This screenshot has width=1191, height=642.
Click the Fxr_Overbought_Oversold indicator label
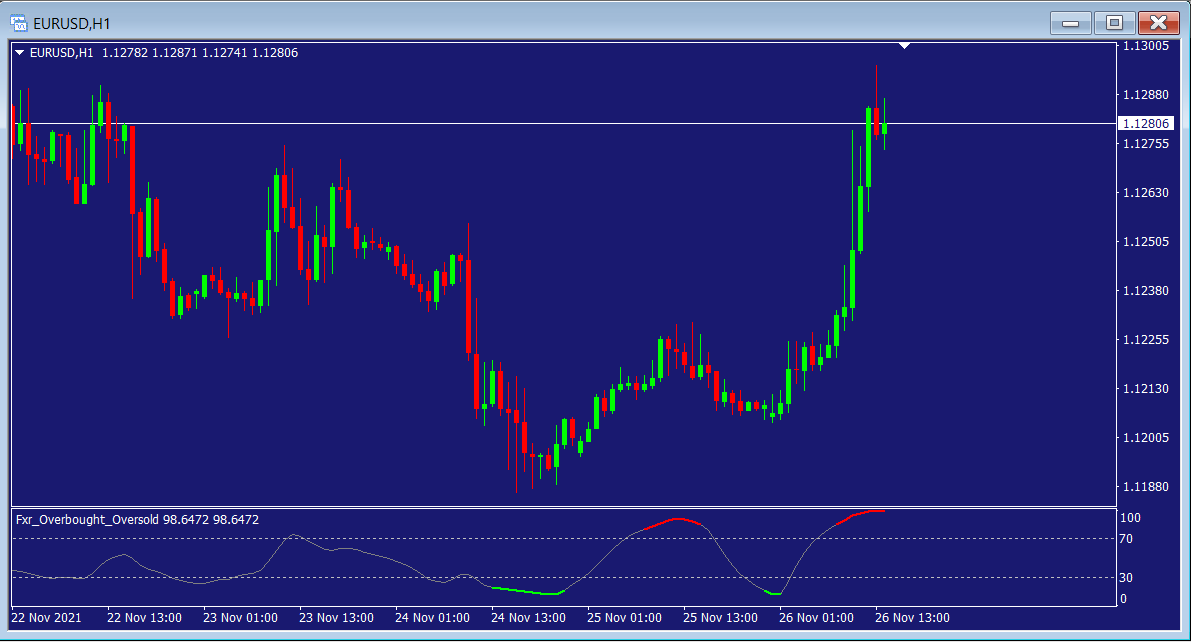coord(88,520)
